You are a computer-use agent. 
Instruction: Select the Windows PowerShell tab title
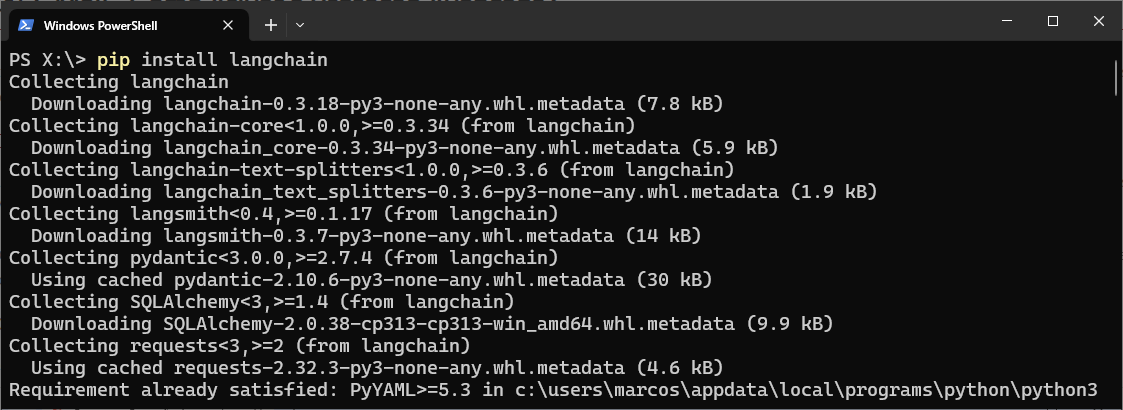click(x=100, y=25)
